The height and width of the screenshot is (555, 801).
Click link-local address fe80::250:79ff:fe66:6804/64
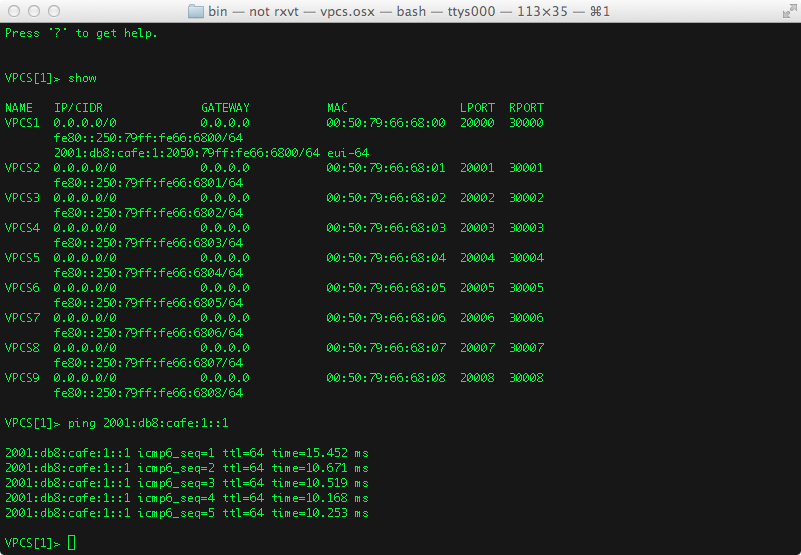[x=148, y=273]
